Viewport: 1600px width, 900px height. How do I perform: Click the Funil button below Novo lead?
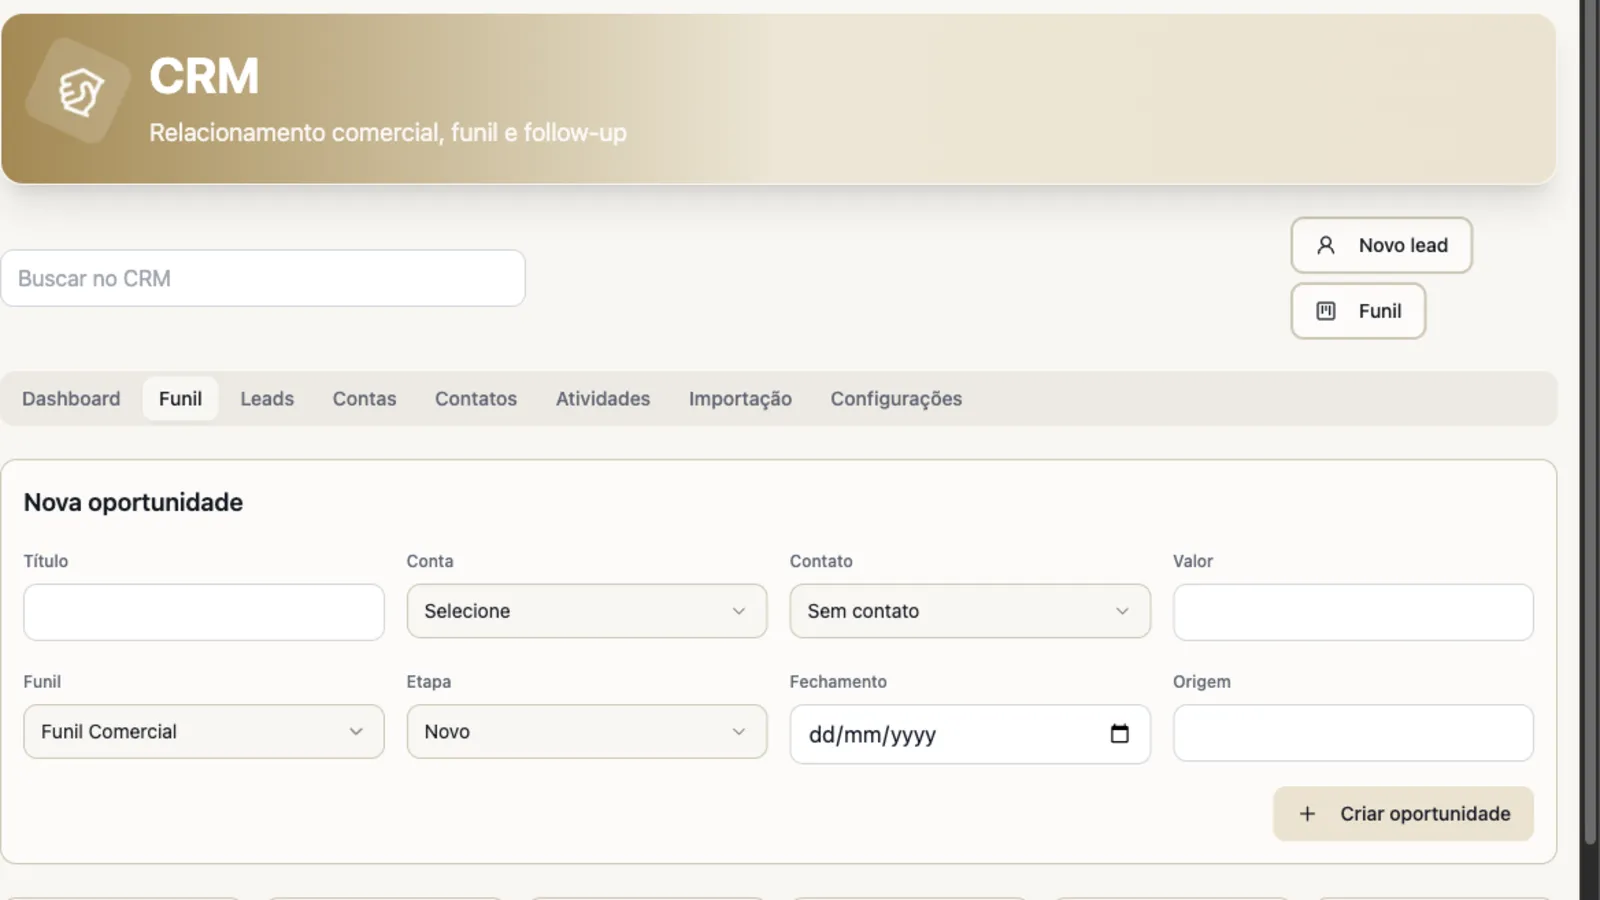click(1358, 311)
